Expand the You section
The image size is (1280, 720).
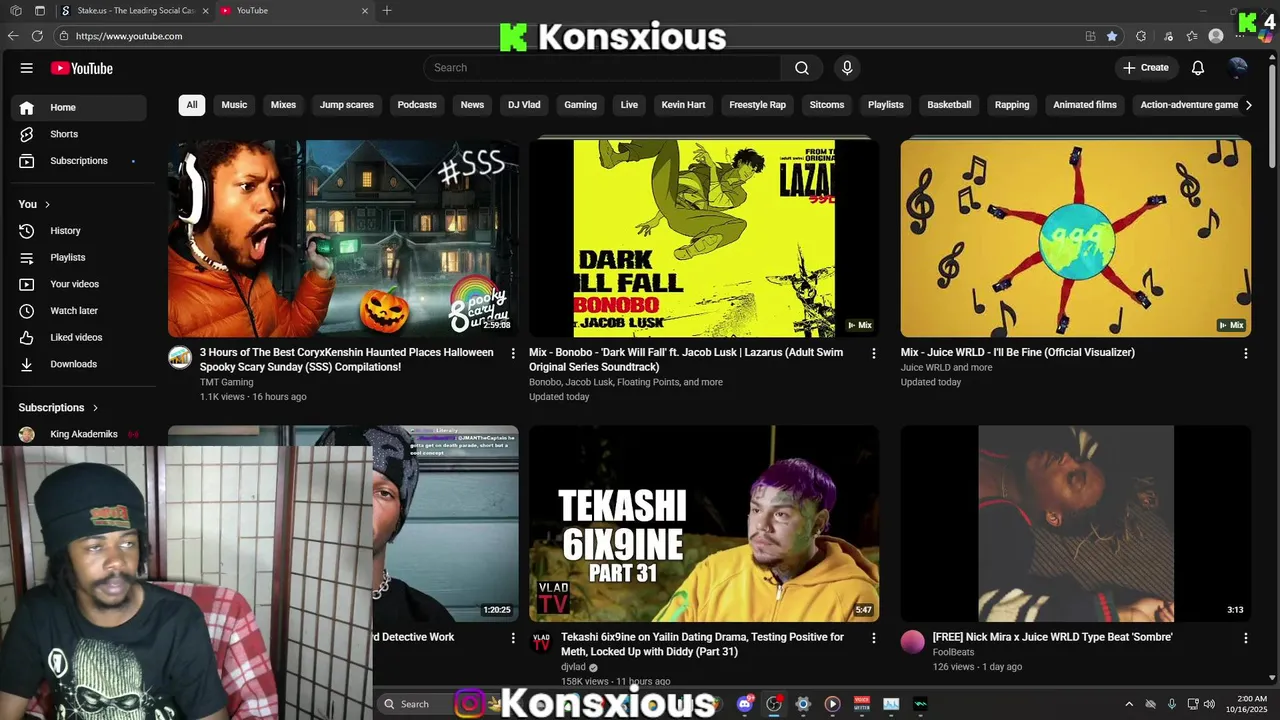[x=34, y=204]
